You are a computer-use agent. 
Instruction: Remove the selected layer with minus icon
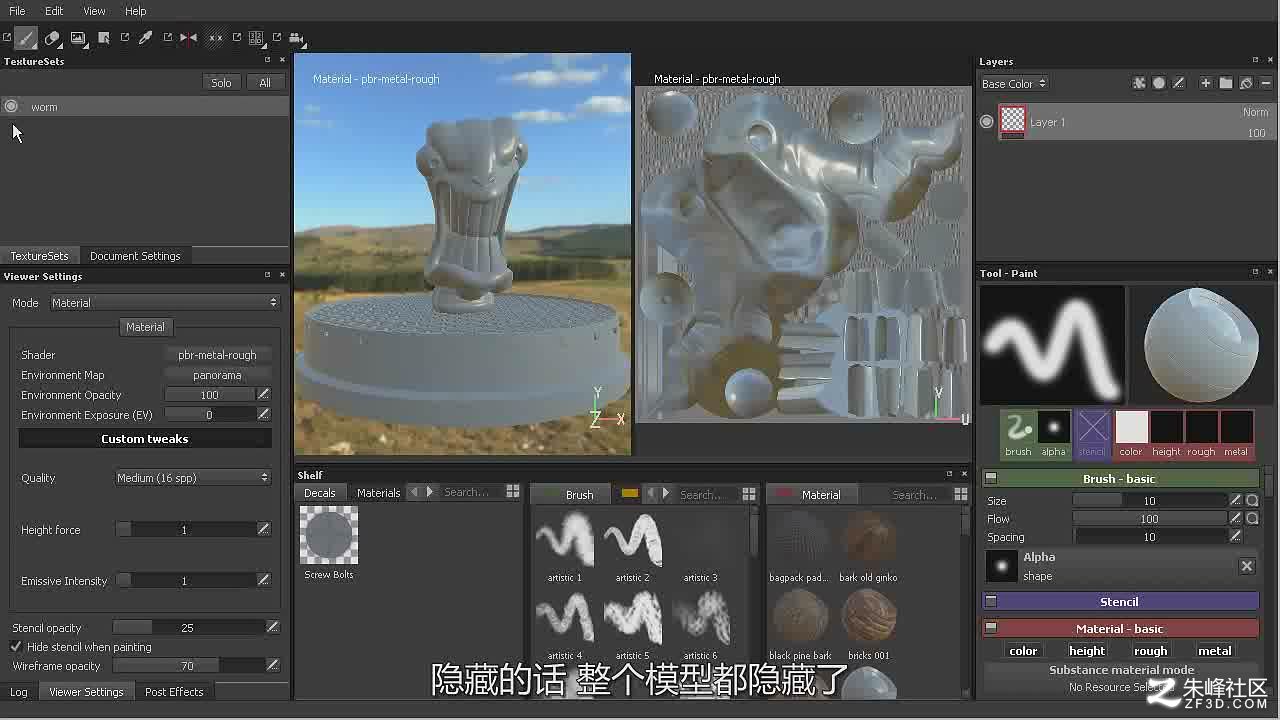pyautogui.click(x=1267, y=83)
